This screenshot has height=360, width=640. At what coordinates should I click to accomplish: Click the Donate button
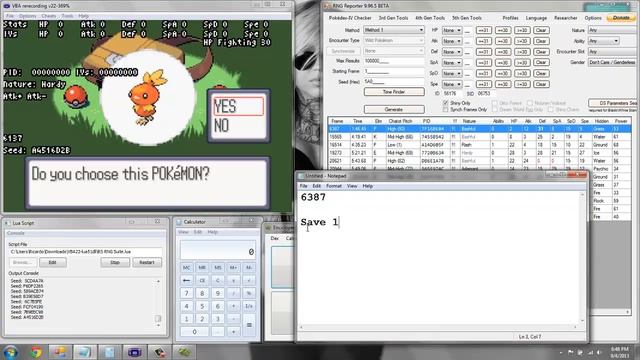[621, 18]
